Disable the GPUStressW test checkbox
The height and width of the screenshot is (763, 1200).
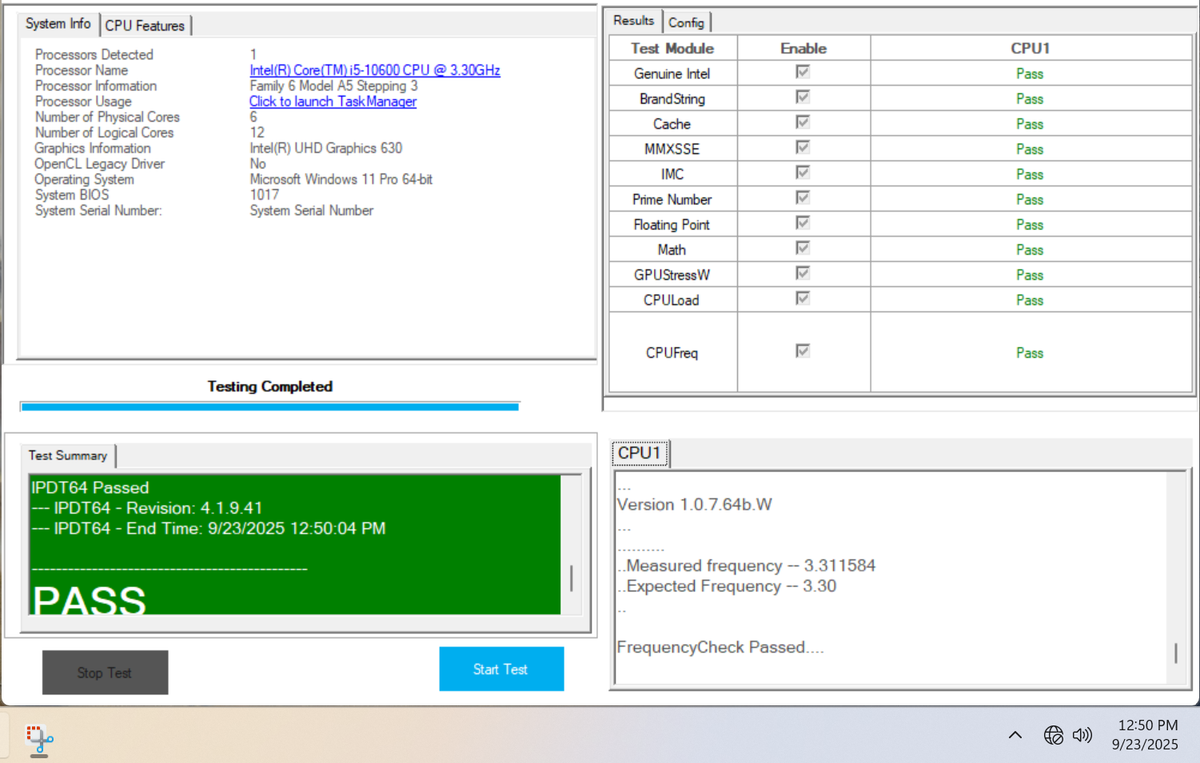coord(802,274)
